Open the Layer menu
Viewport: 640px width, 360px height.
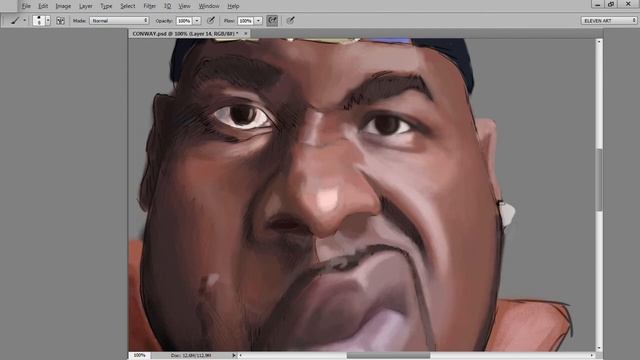(86, 6)
